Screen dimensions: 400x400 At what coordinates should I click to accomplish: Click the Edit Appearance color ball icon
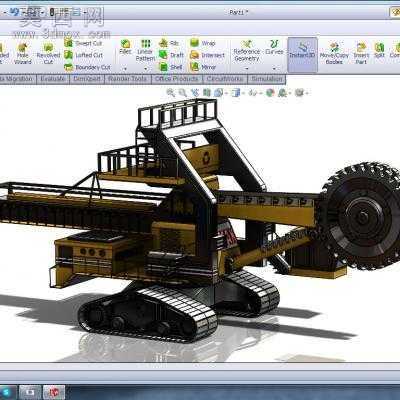tap(270, 92)
